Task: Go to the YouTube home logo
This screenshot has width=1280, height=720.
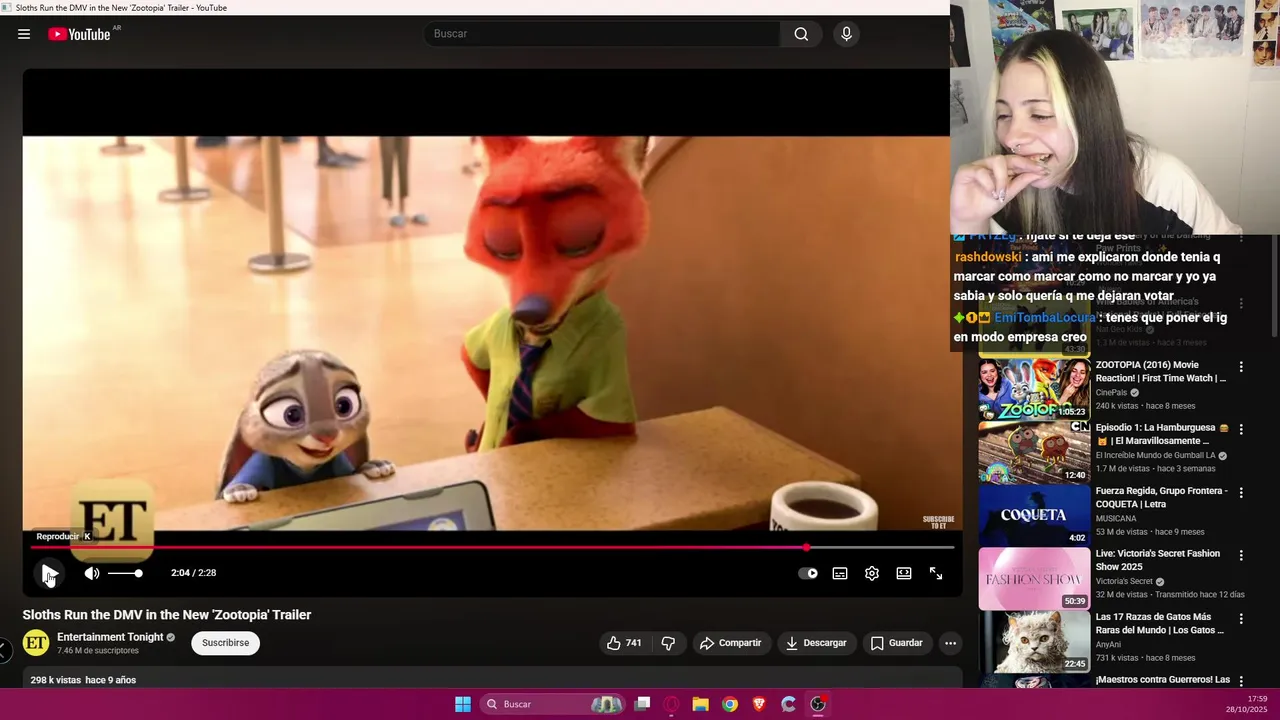Action: [80, 34]
